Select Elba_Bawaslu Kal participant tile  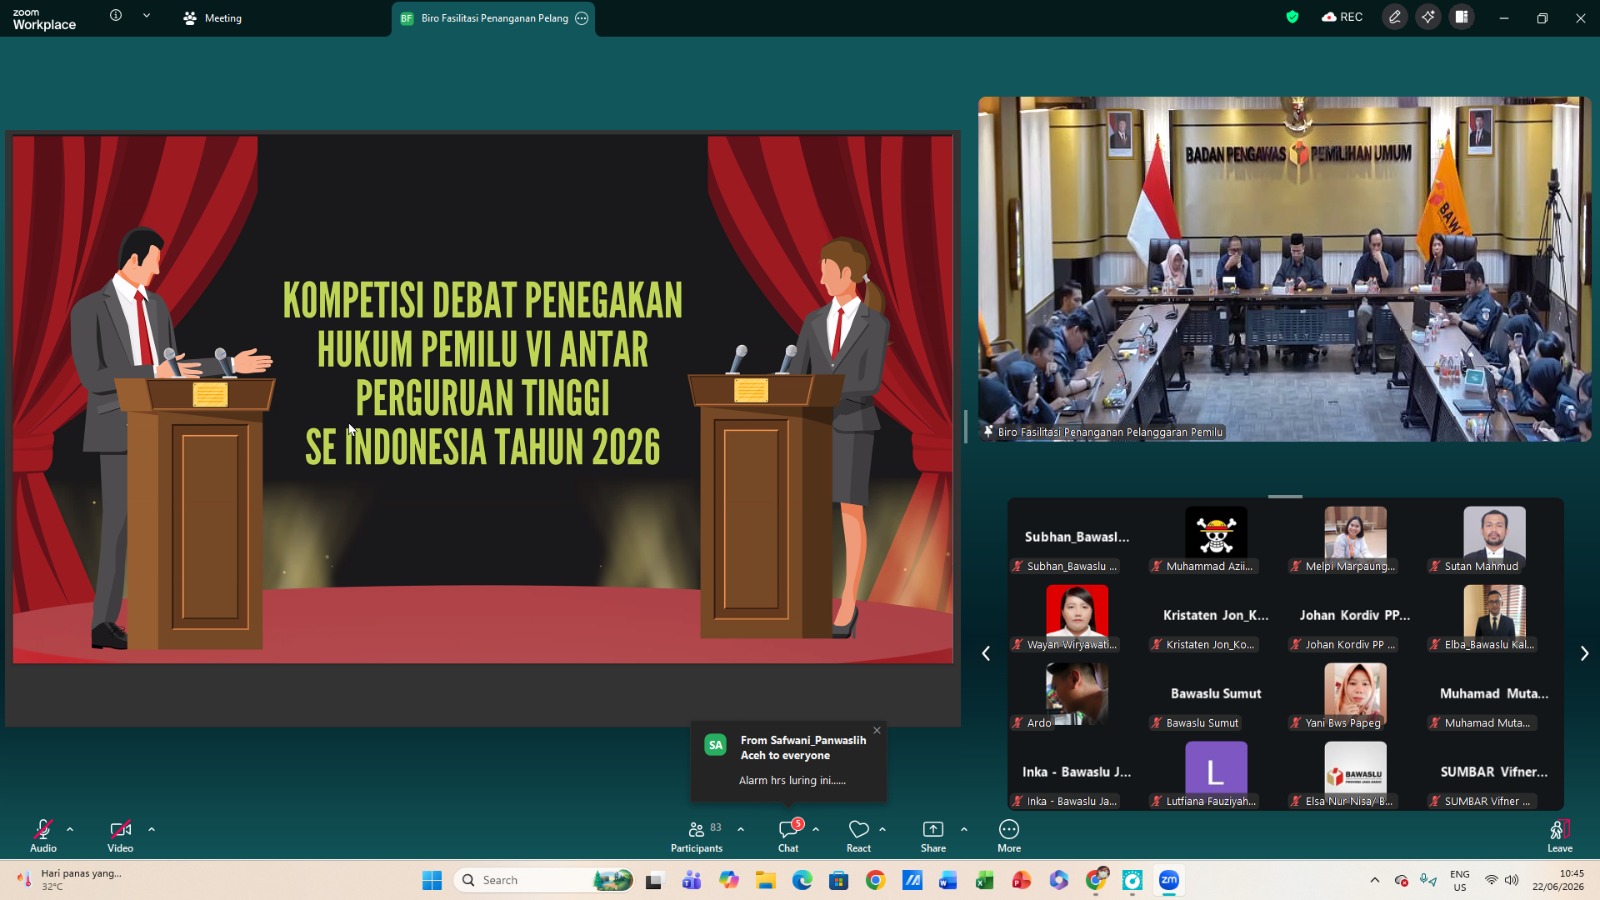[1494, 618]
